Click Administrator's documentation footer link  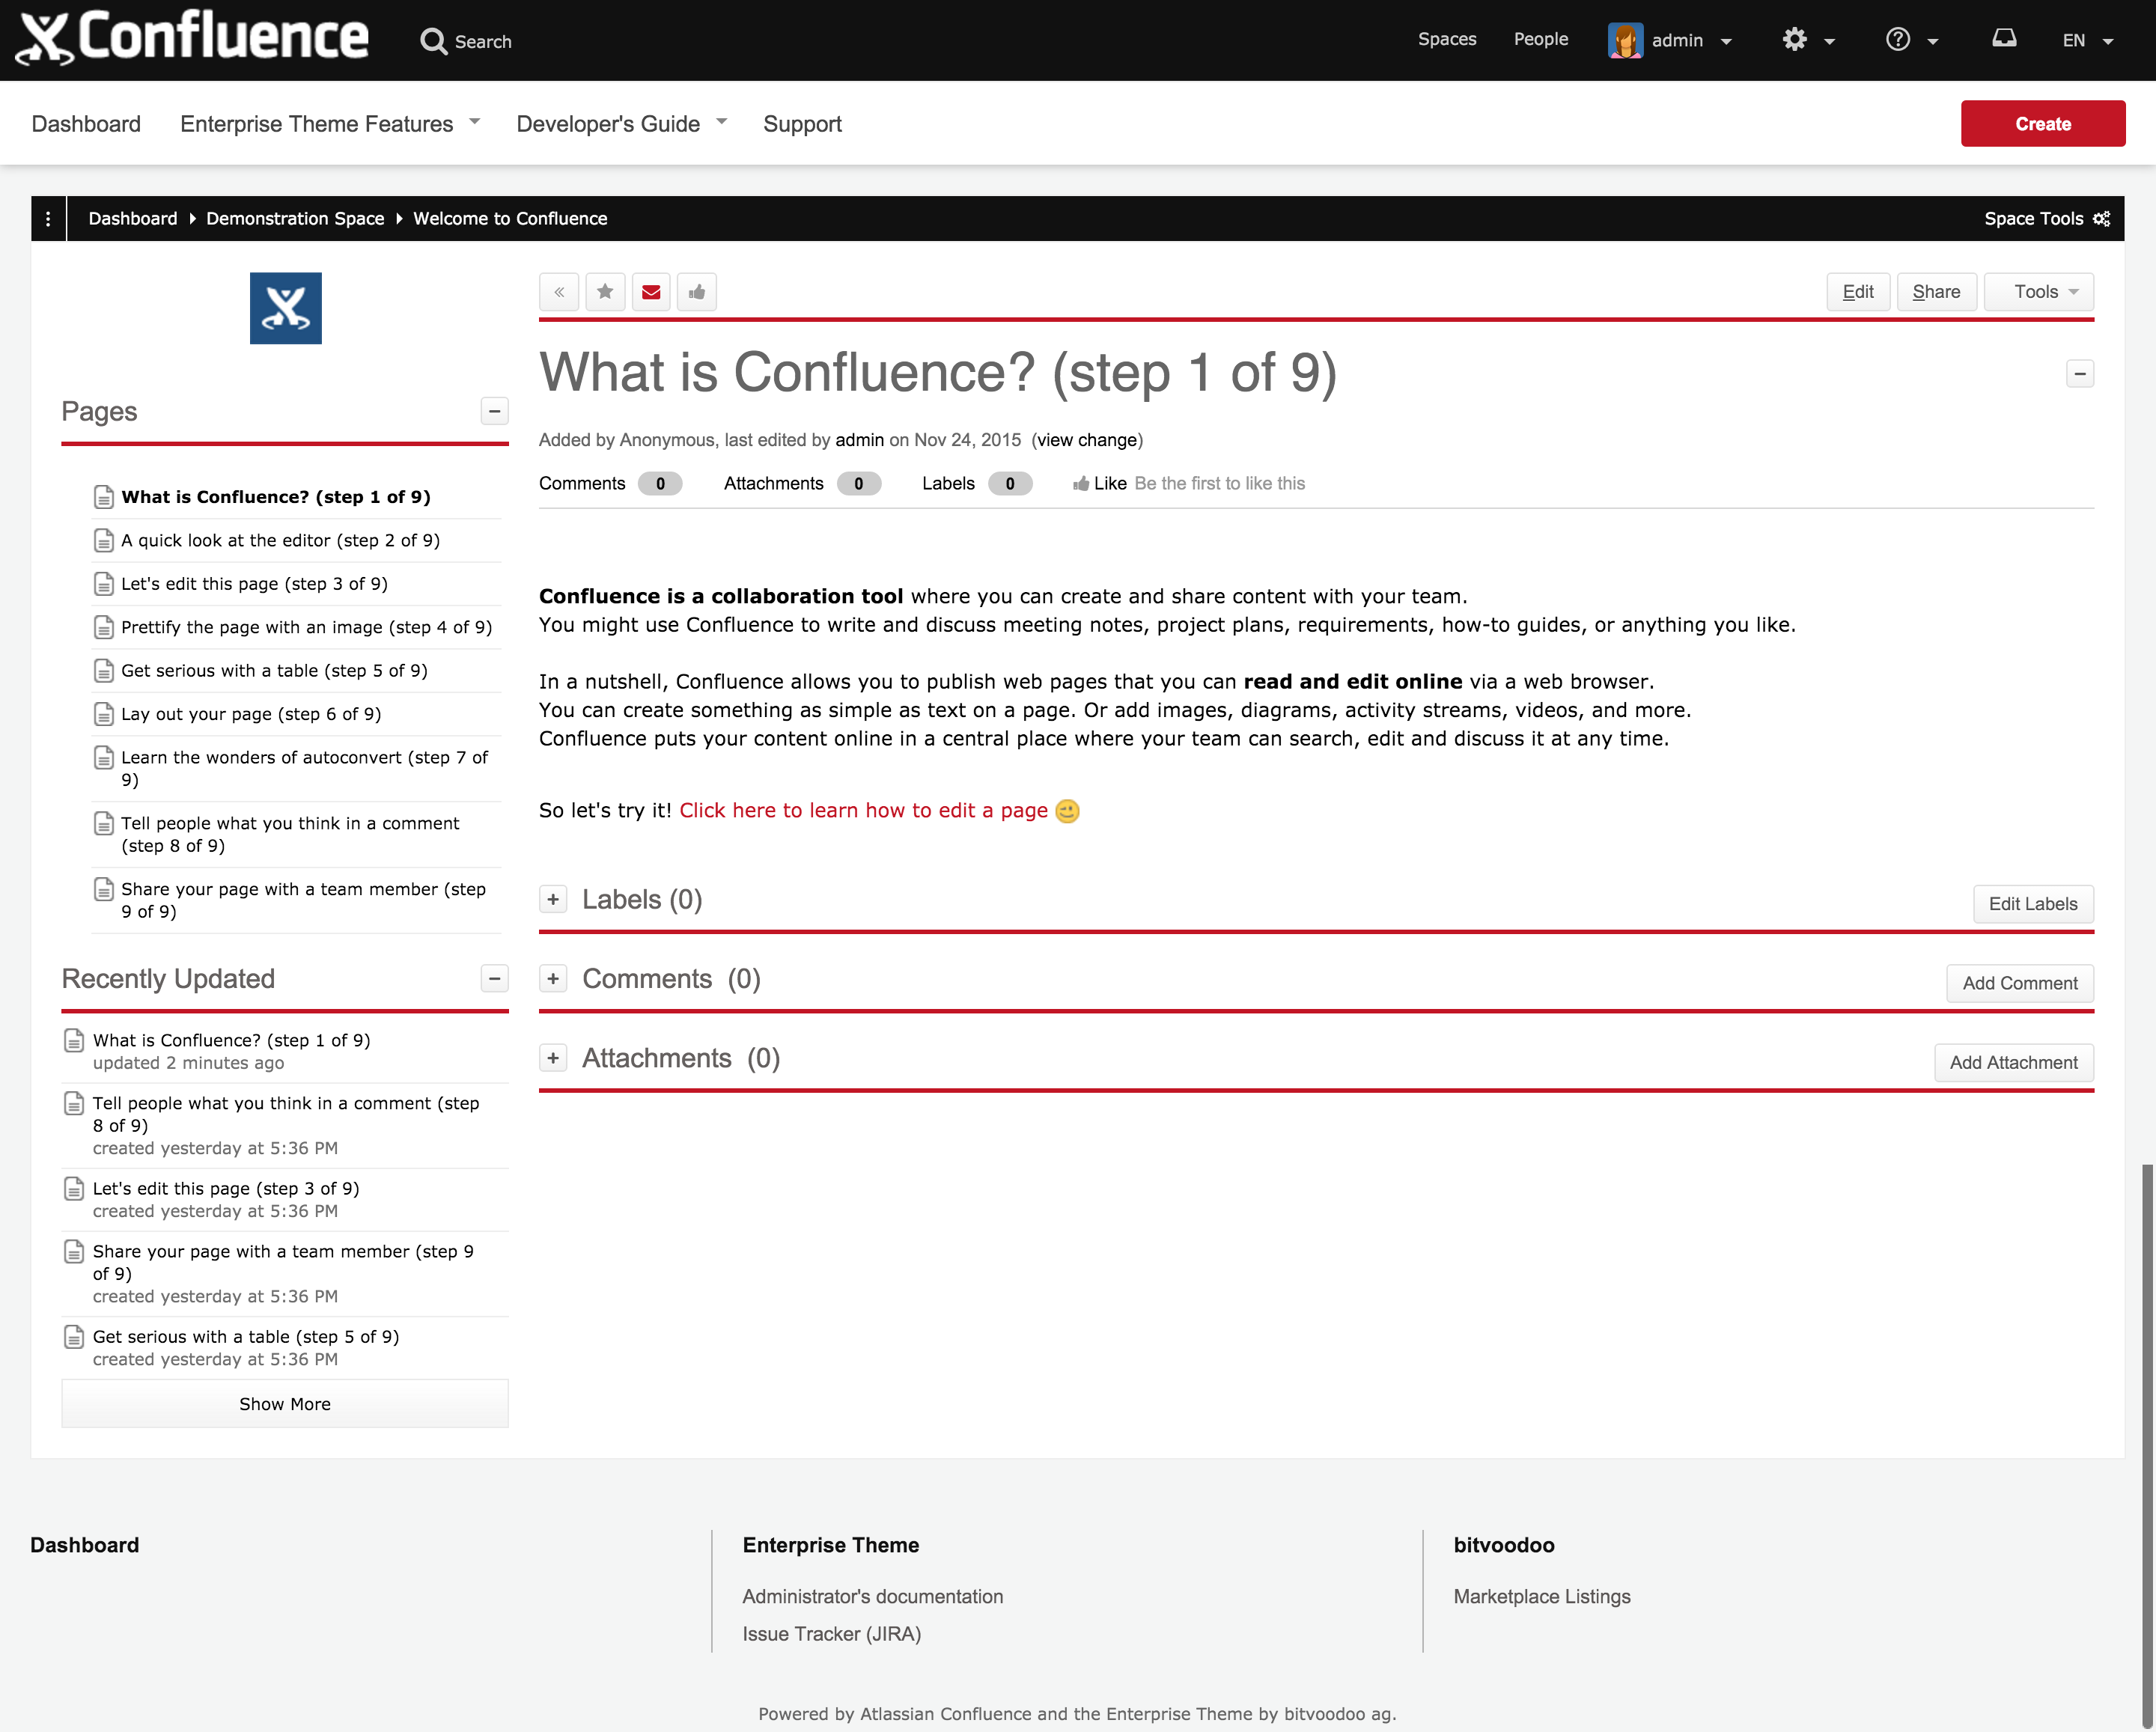872,1596
